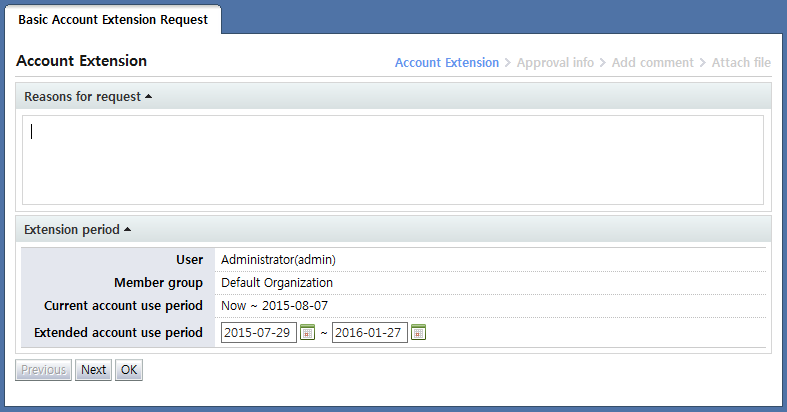The width and height of the screenshot is (787, 412).
Task: Switch to the Attach file step
Action: (x=741, y=62)
